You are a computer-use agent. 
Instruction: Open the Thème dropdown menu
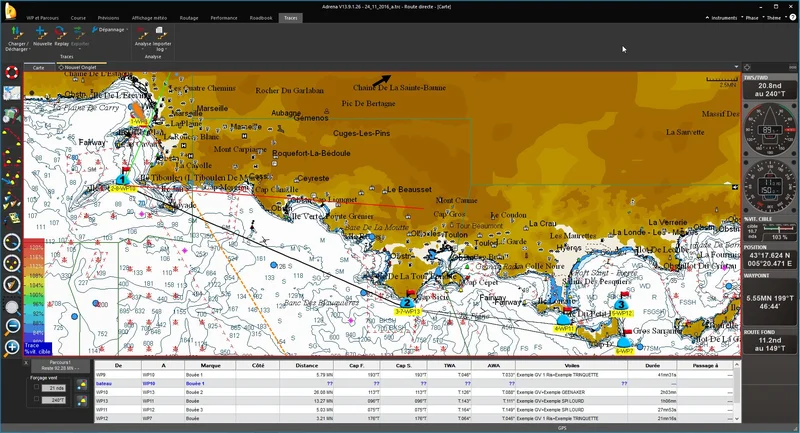pos(773,18)
